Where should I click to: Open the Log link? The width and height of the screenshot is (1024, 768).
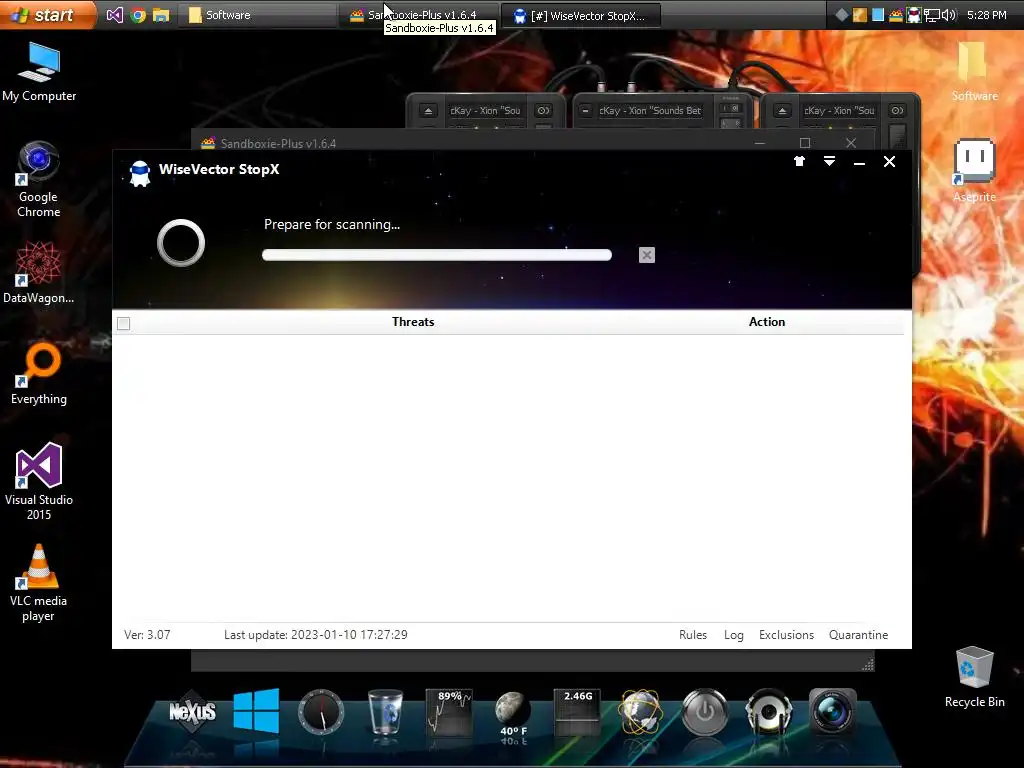pos(733,635)
